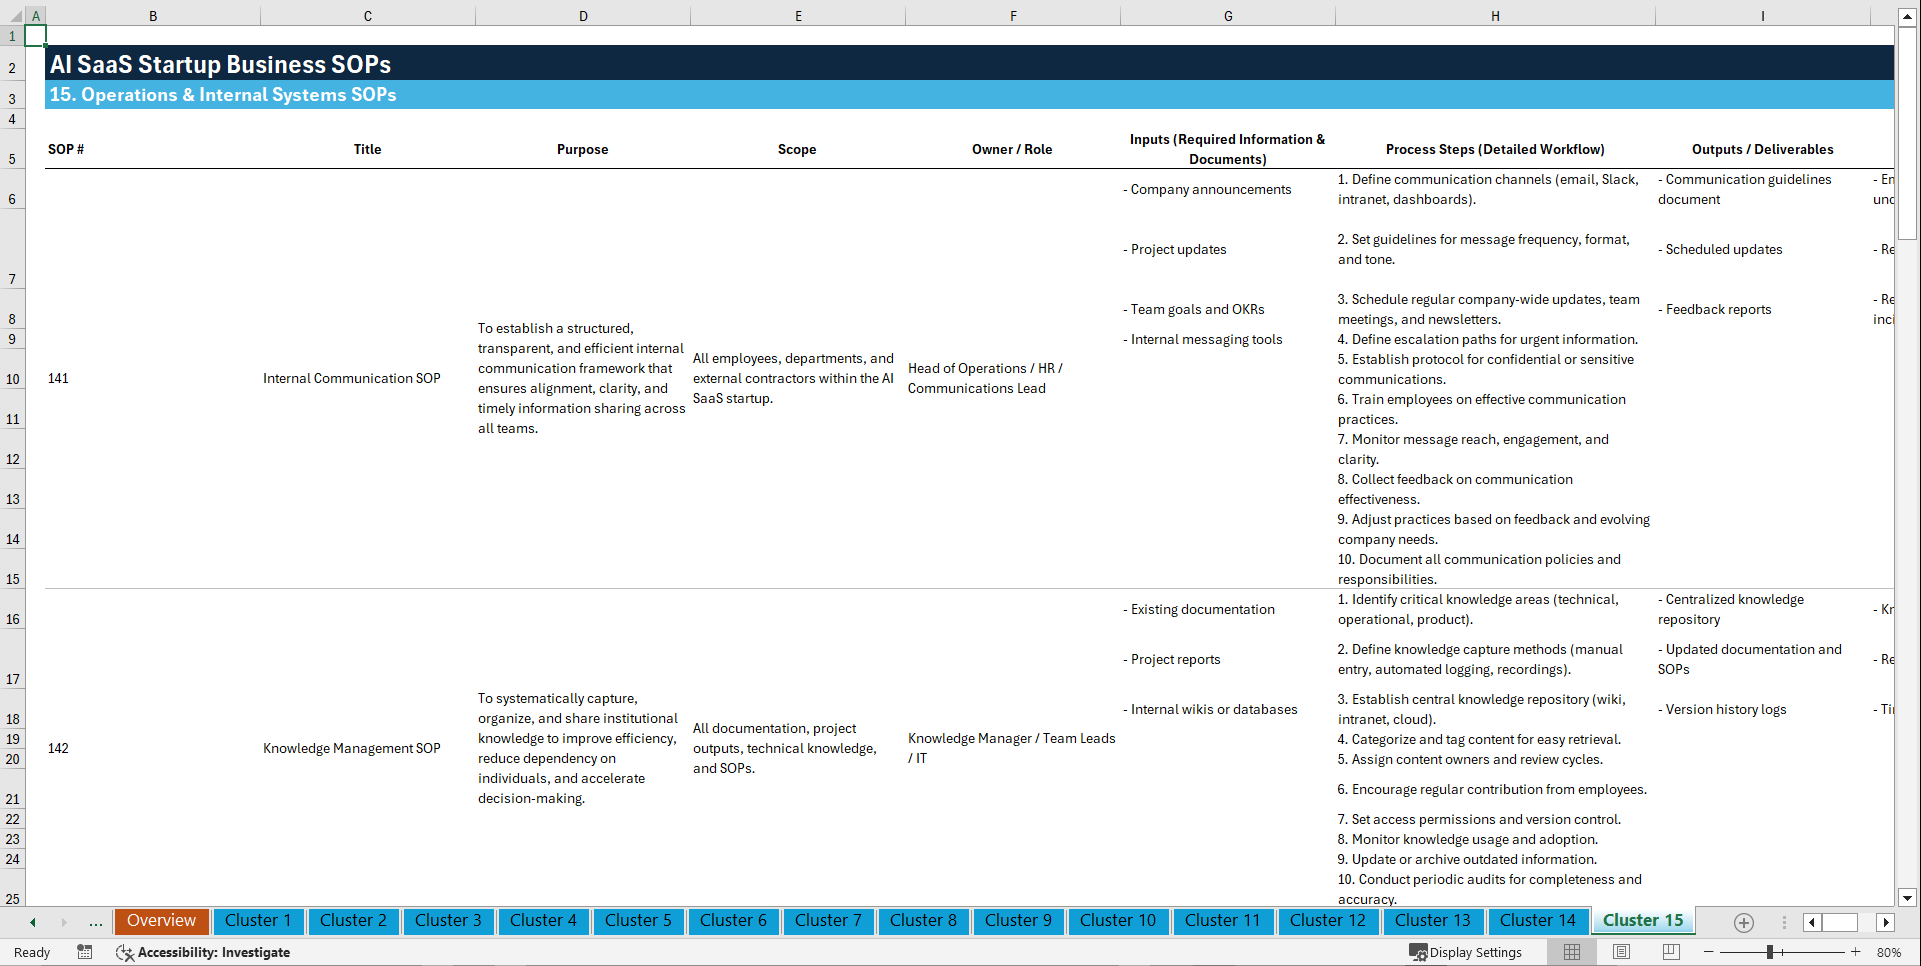Switch to Normal view
Image resolution: width=1921 pixels, height=966 pixels.
point(1571,952)
